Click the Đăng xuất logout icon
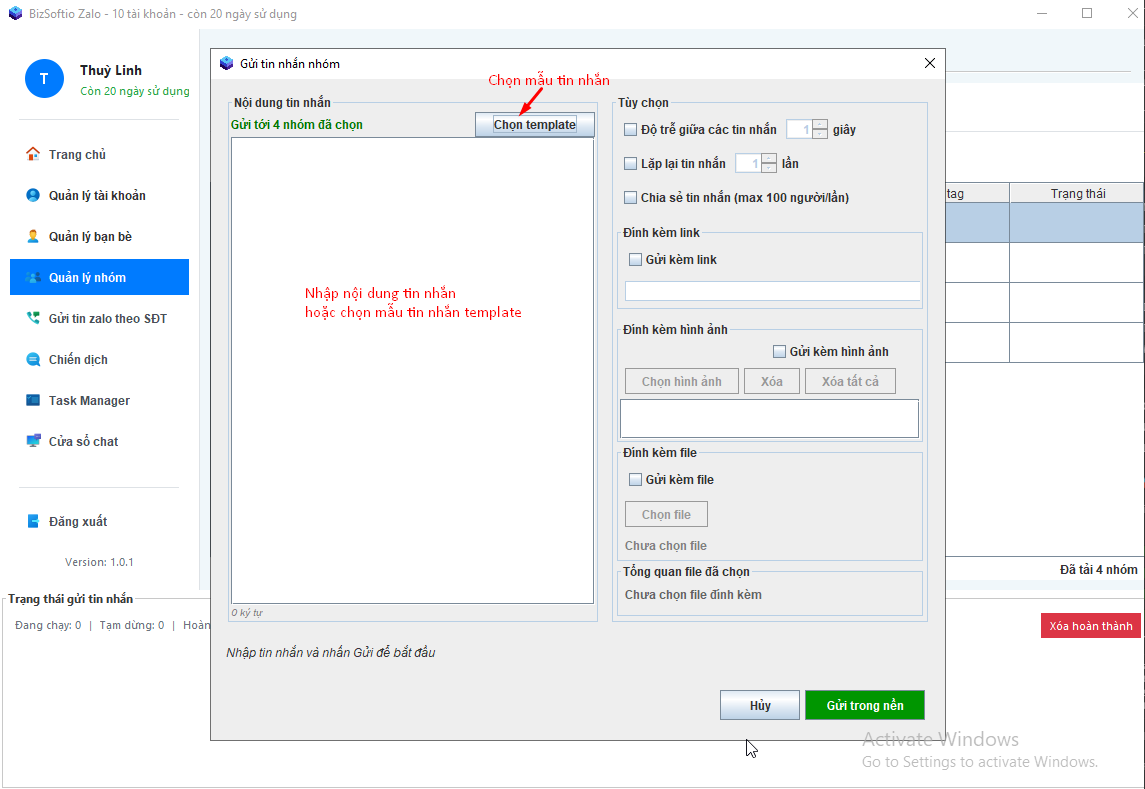This screenshot has height=789, width=1145. pos(33,522)
